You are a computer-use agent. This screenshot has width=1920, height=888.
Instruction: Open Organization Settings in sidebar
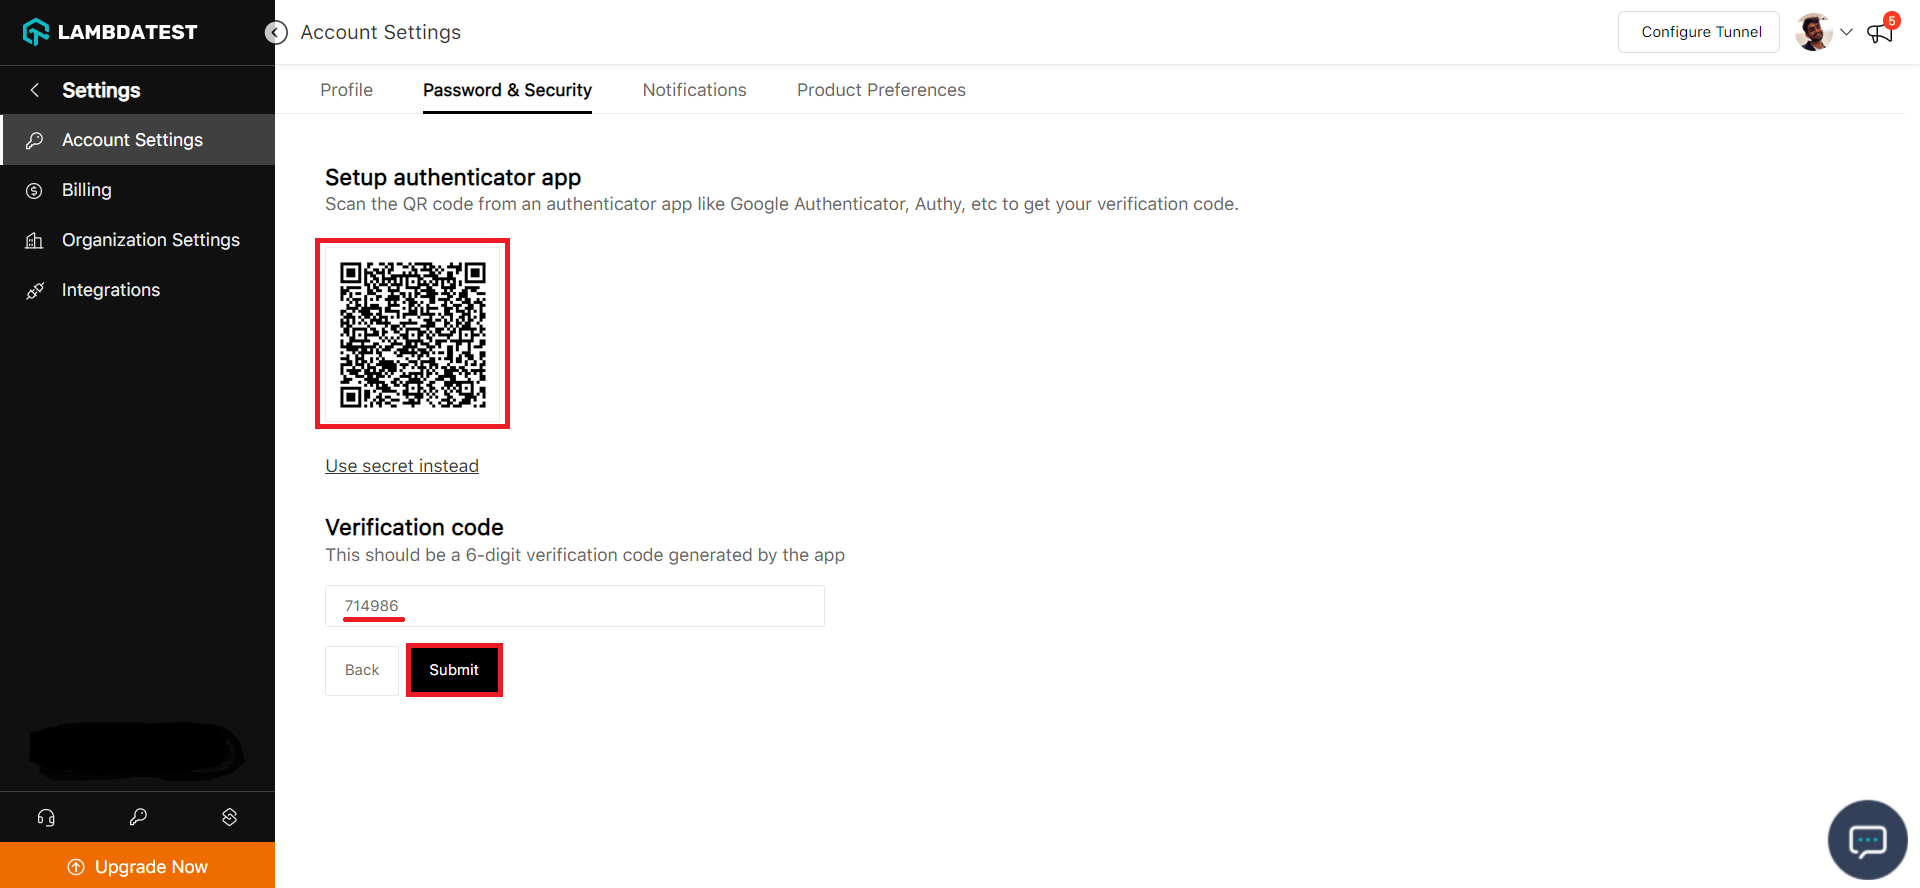click(150, 240)
